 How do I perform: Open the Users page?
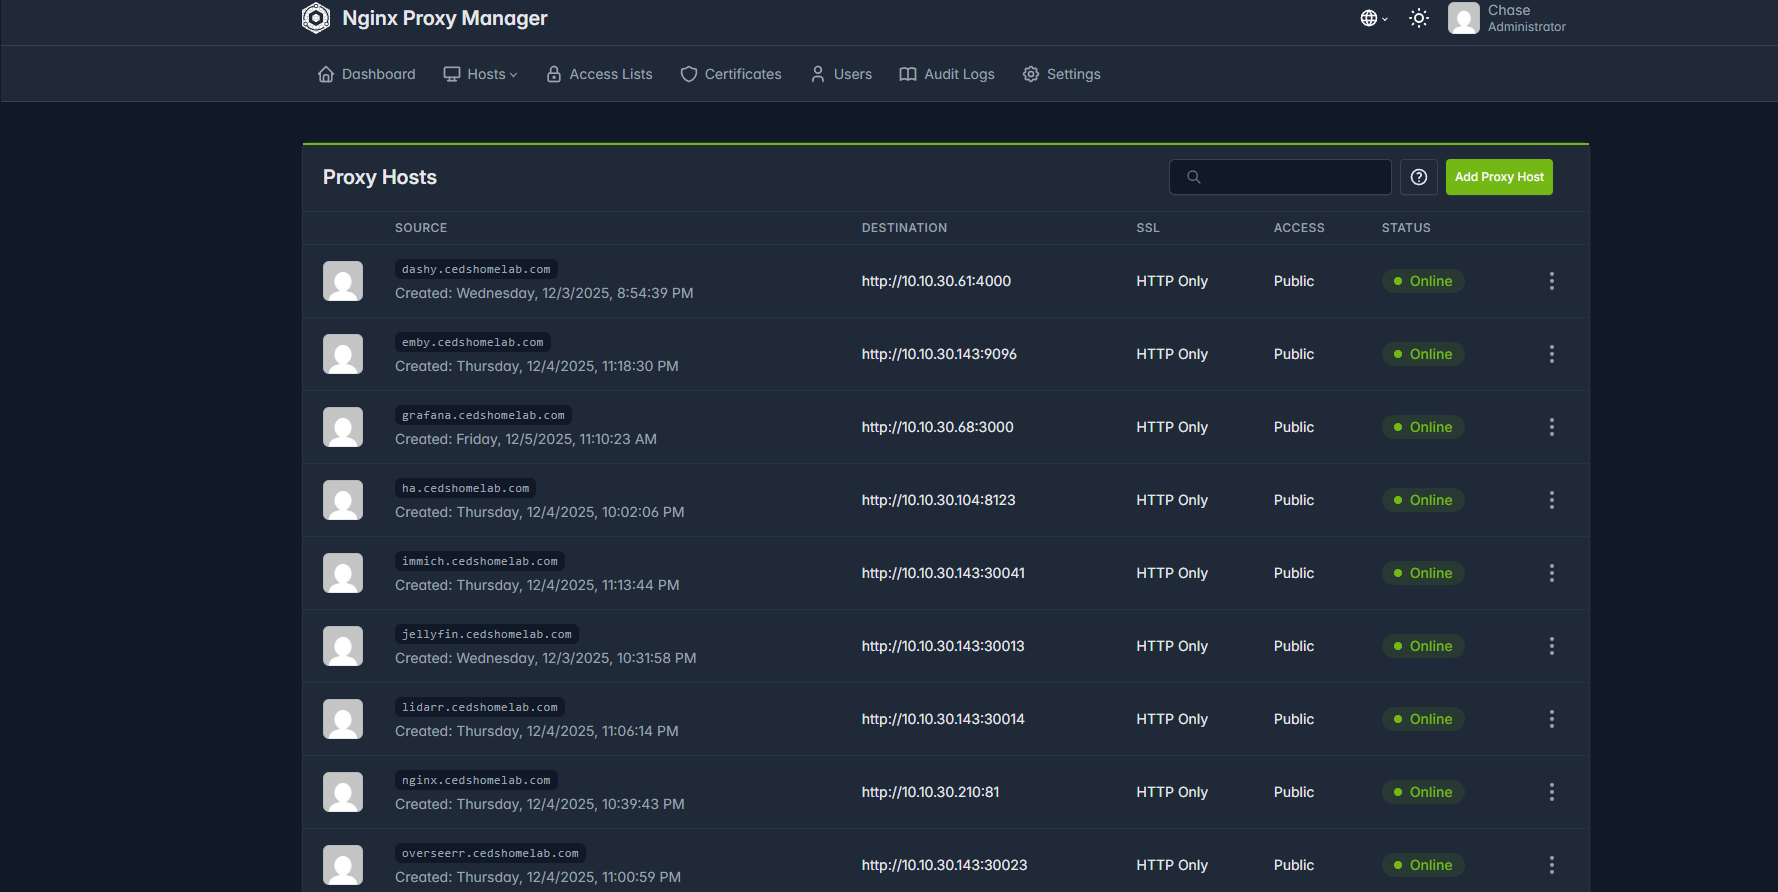(841, 74)
